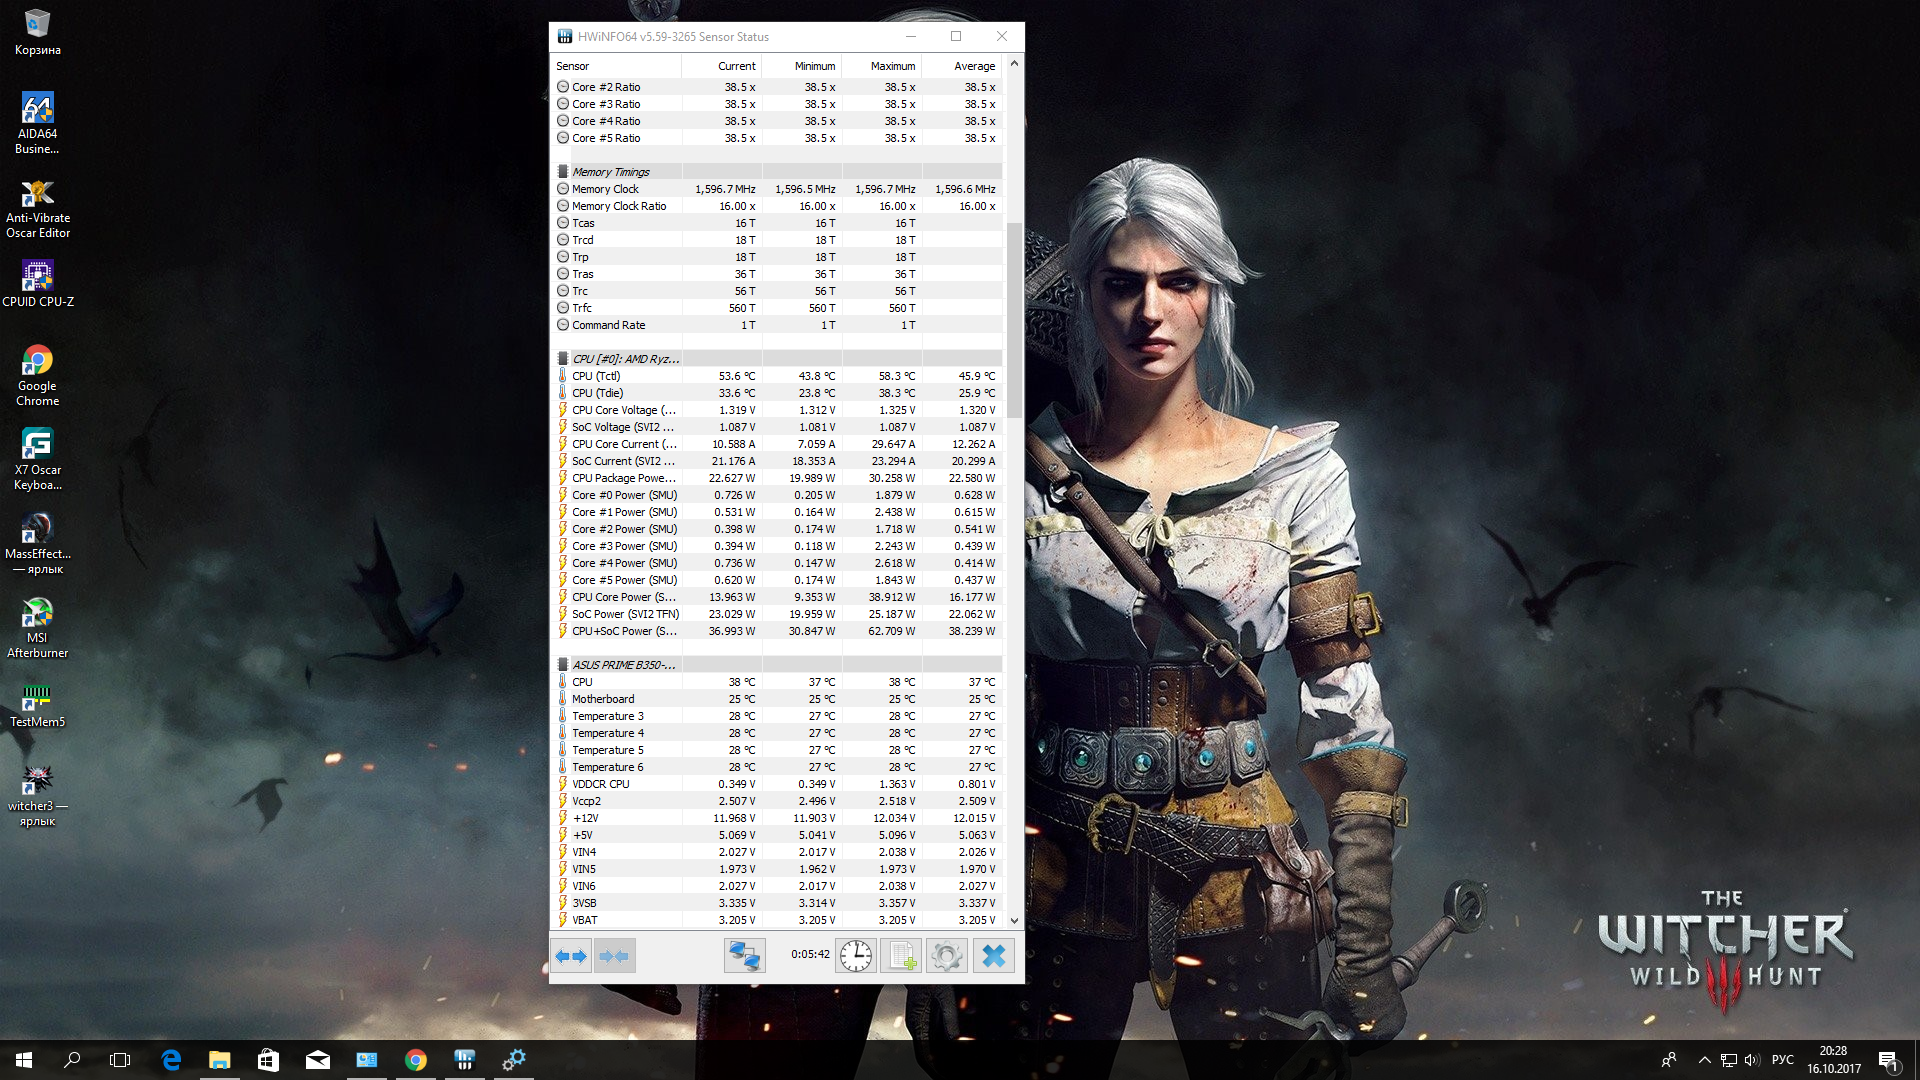This screenshot has height=1080, width=1920.
Task: Select the Memory Timings group header
Action: click(x=611, y=172)
